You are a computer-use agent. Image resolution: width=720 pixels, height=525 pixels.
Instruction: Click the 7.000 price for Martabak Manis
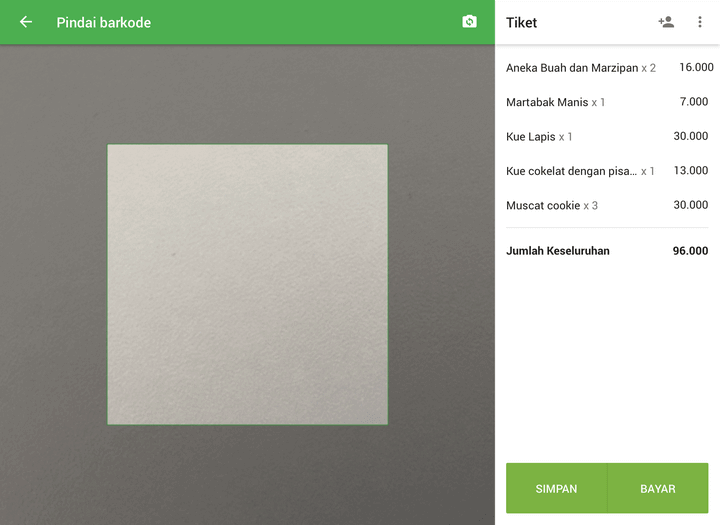pos(693,102)
